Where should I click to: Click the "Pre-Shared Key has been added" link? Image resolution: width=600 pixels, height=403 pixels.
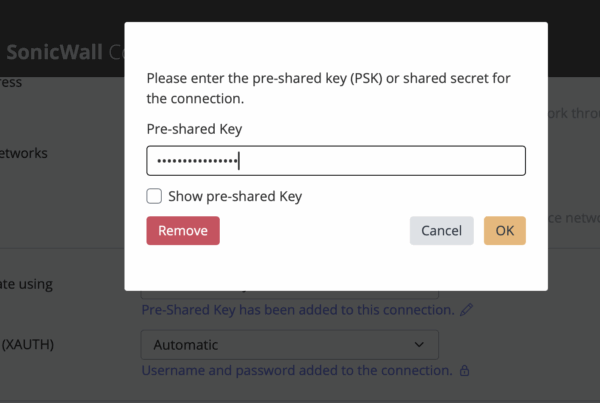(x=298, y=310)
